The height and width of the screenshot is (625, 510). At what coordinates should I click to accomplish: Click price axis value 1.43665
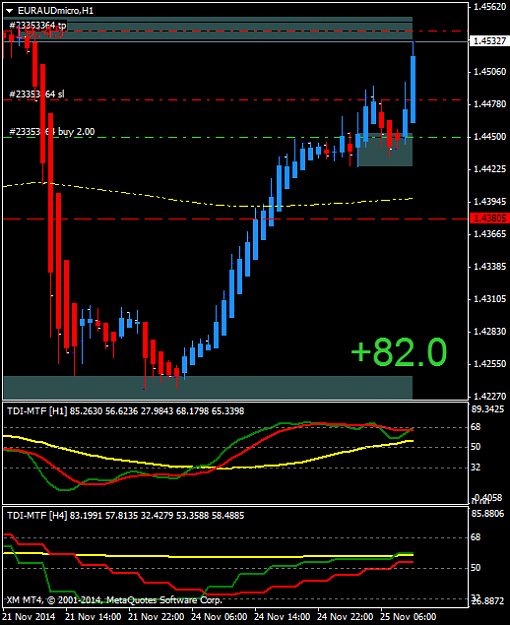coord(490,234)
